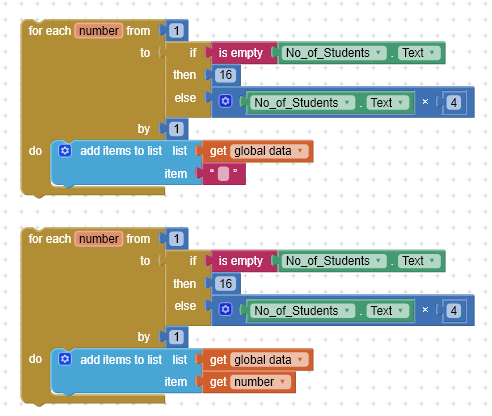The height and width of the screenshot is (416, 492).
Task: Click 'get' on bottom number block
Action: pyautogui.click(x=218, y=382)
